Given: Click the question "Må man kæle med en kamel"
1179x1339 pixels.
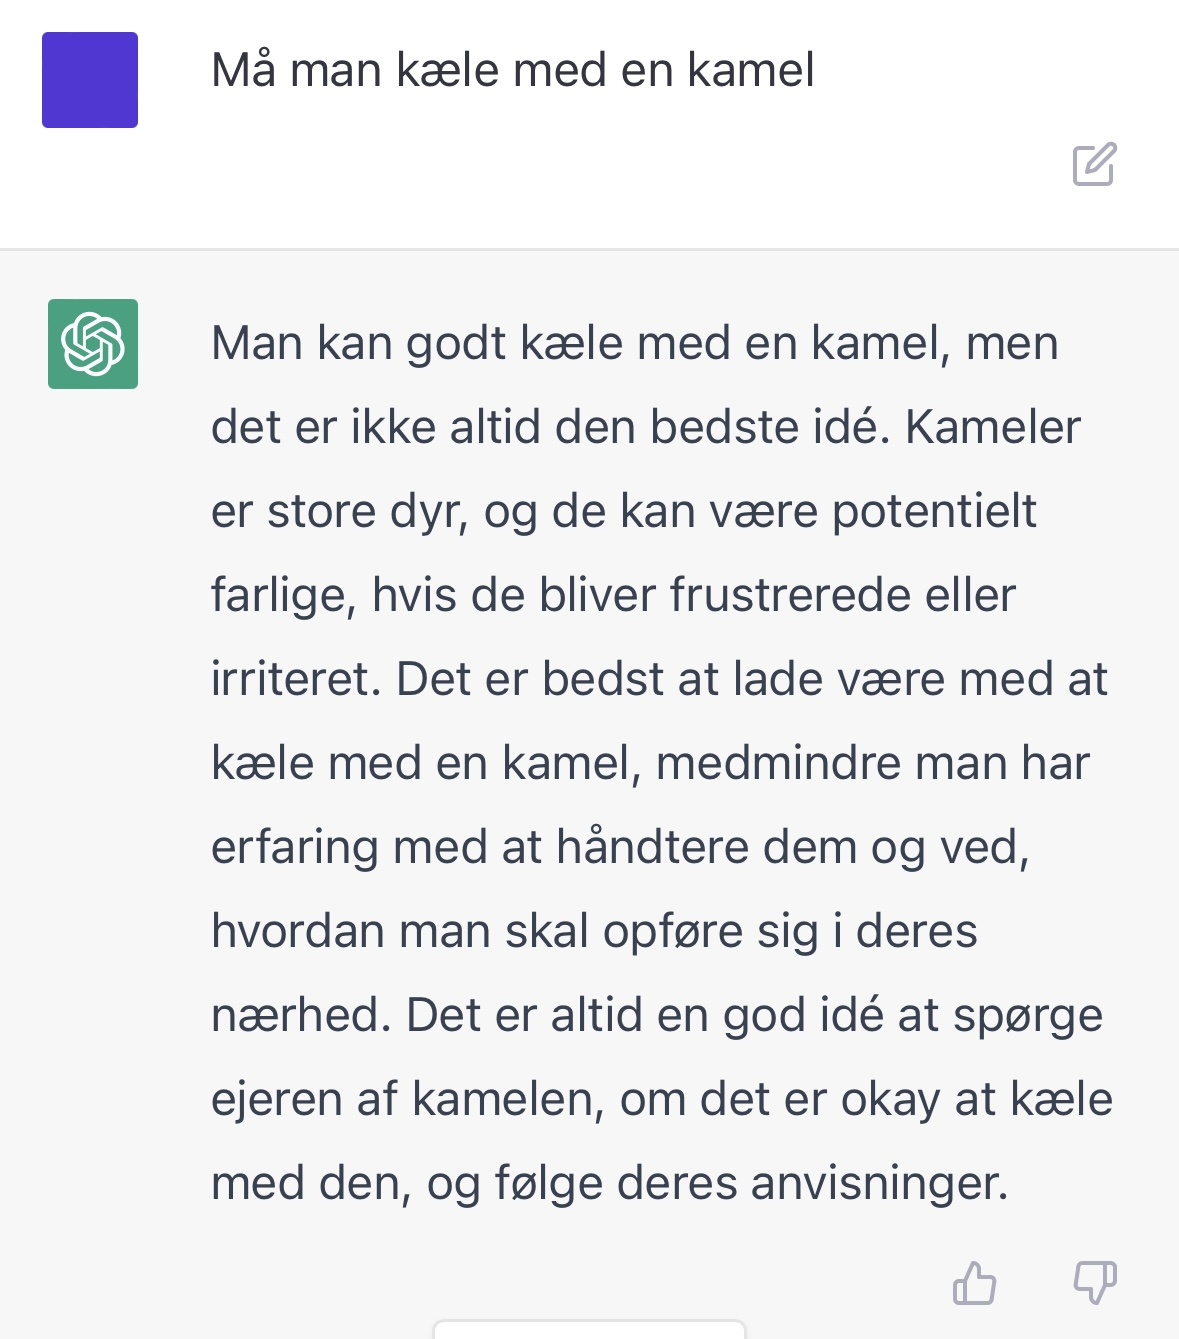Looking at the screenshot, I should (x=515, y=69).
